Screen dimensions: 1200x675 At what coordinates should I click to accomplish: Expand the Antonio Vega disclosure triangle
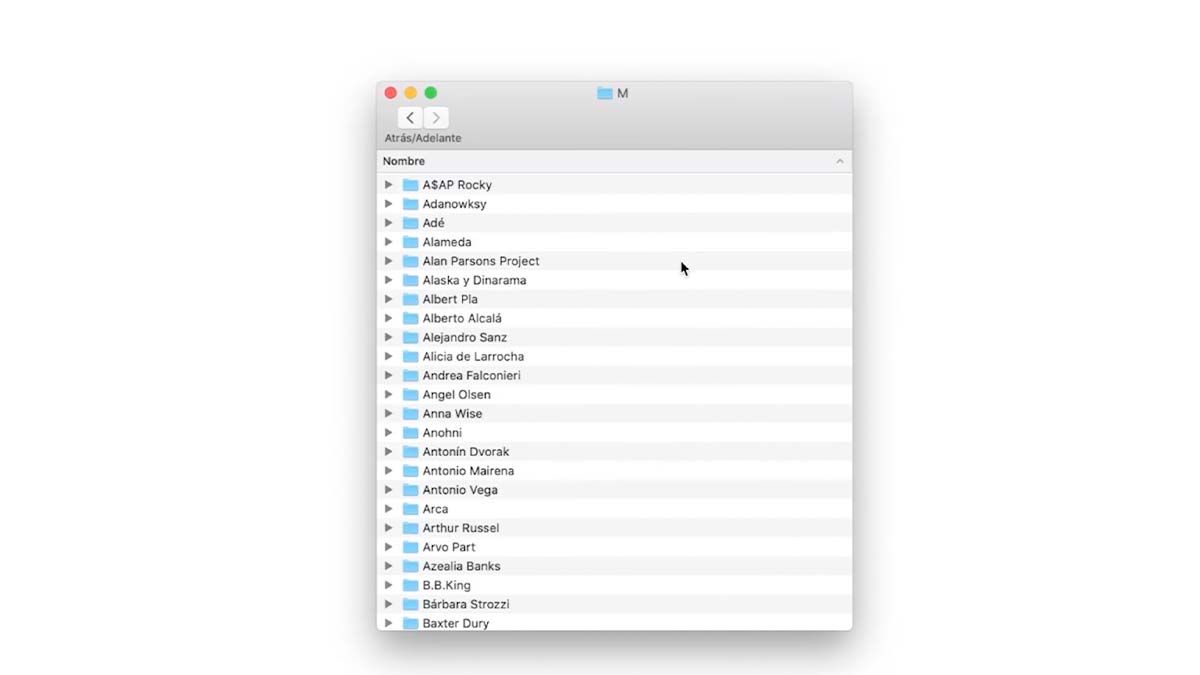point(389,490)
